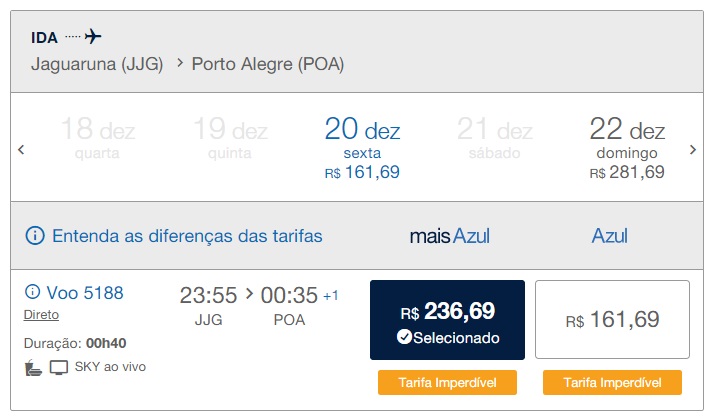Image resolution: width=712 pixels, height=418 pixels.
Task: Select the maisAzul fare of R$ 236,69
Action: coord(447,320)
